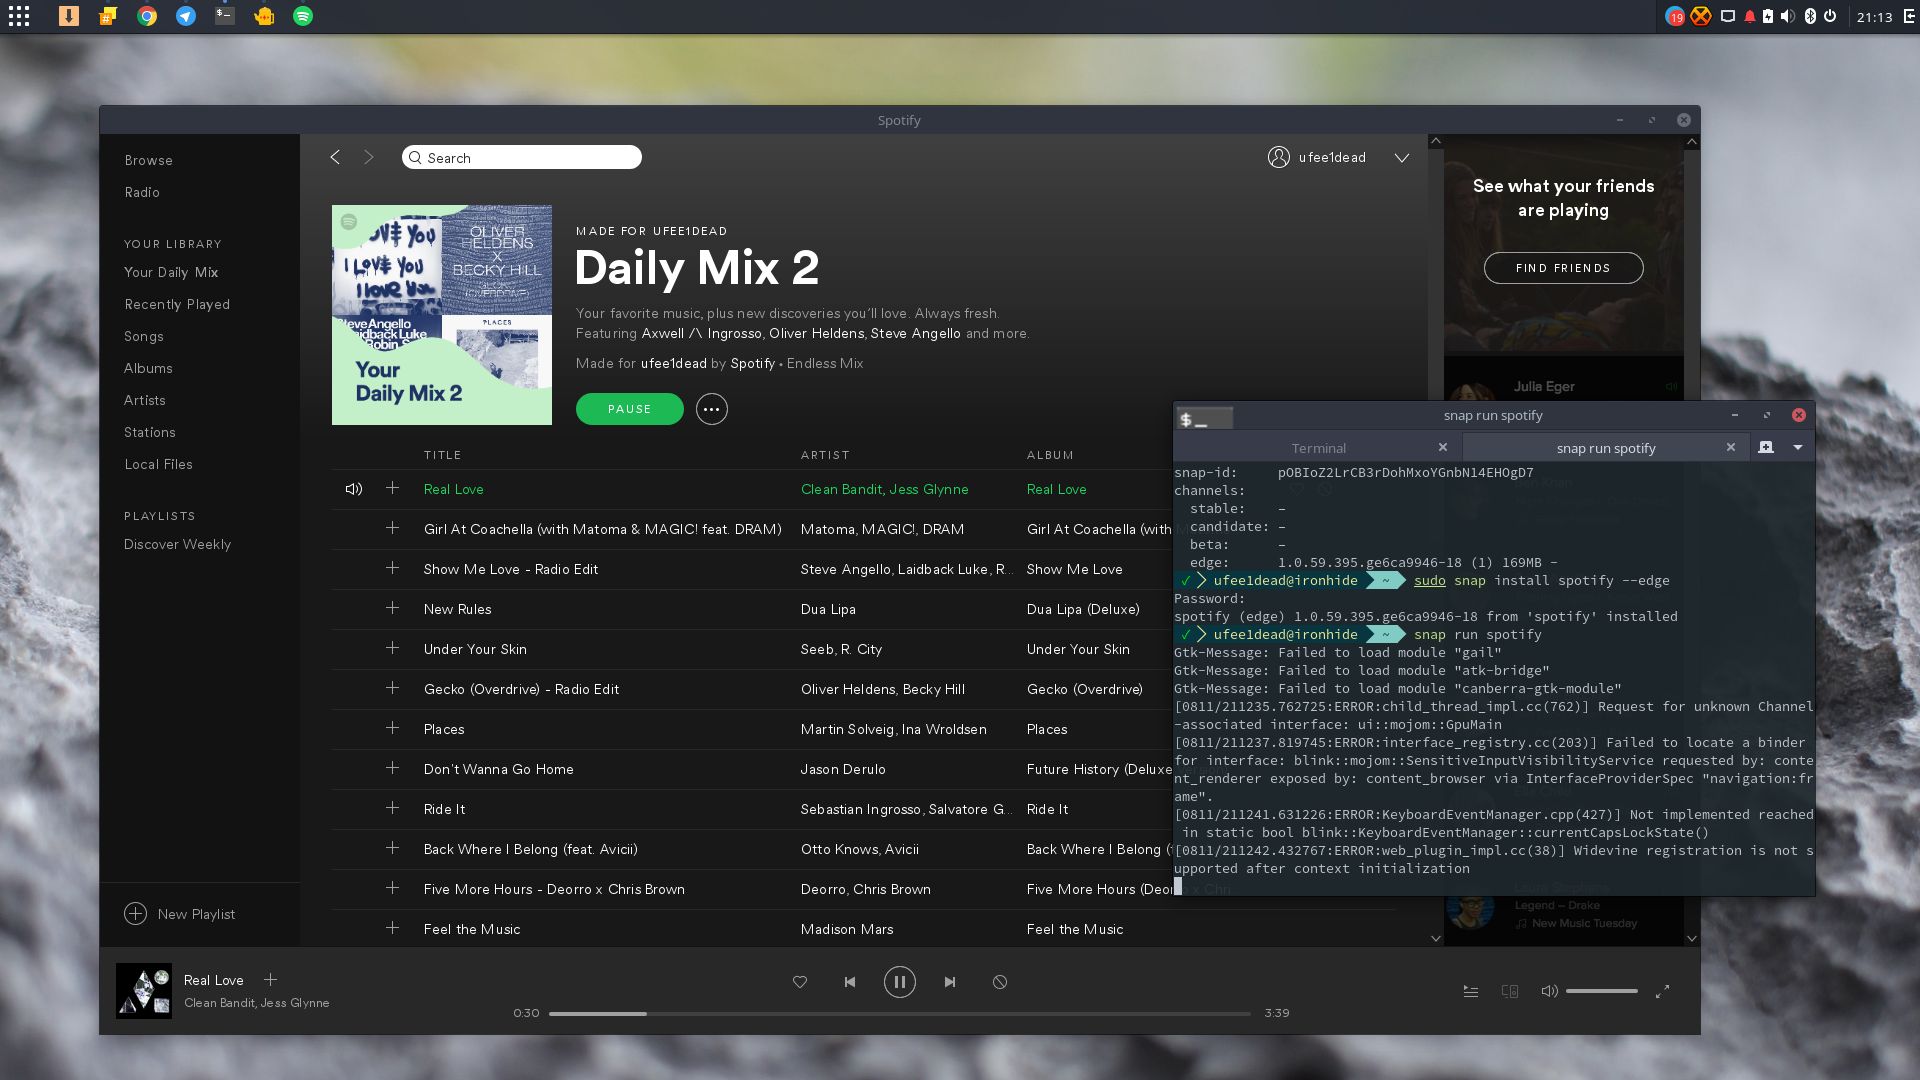The width and height of the screenshot is (1920, 1080).
Task: Add Girl At Coachella to library
Action: click(392, 528)
